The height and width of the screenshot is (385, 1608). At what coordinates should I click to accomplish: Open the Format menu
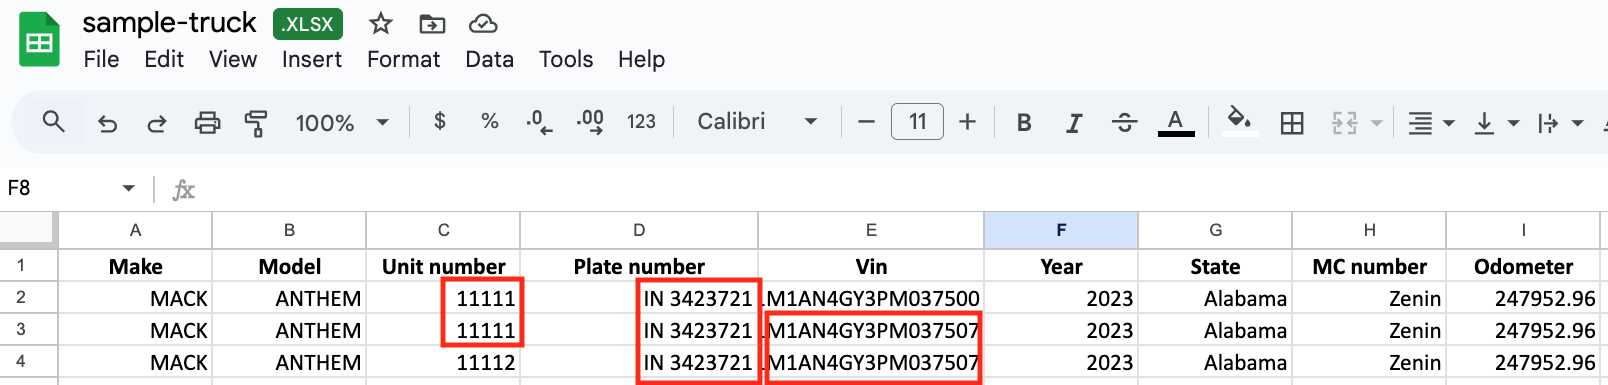[403, 60]
